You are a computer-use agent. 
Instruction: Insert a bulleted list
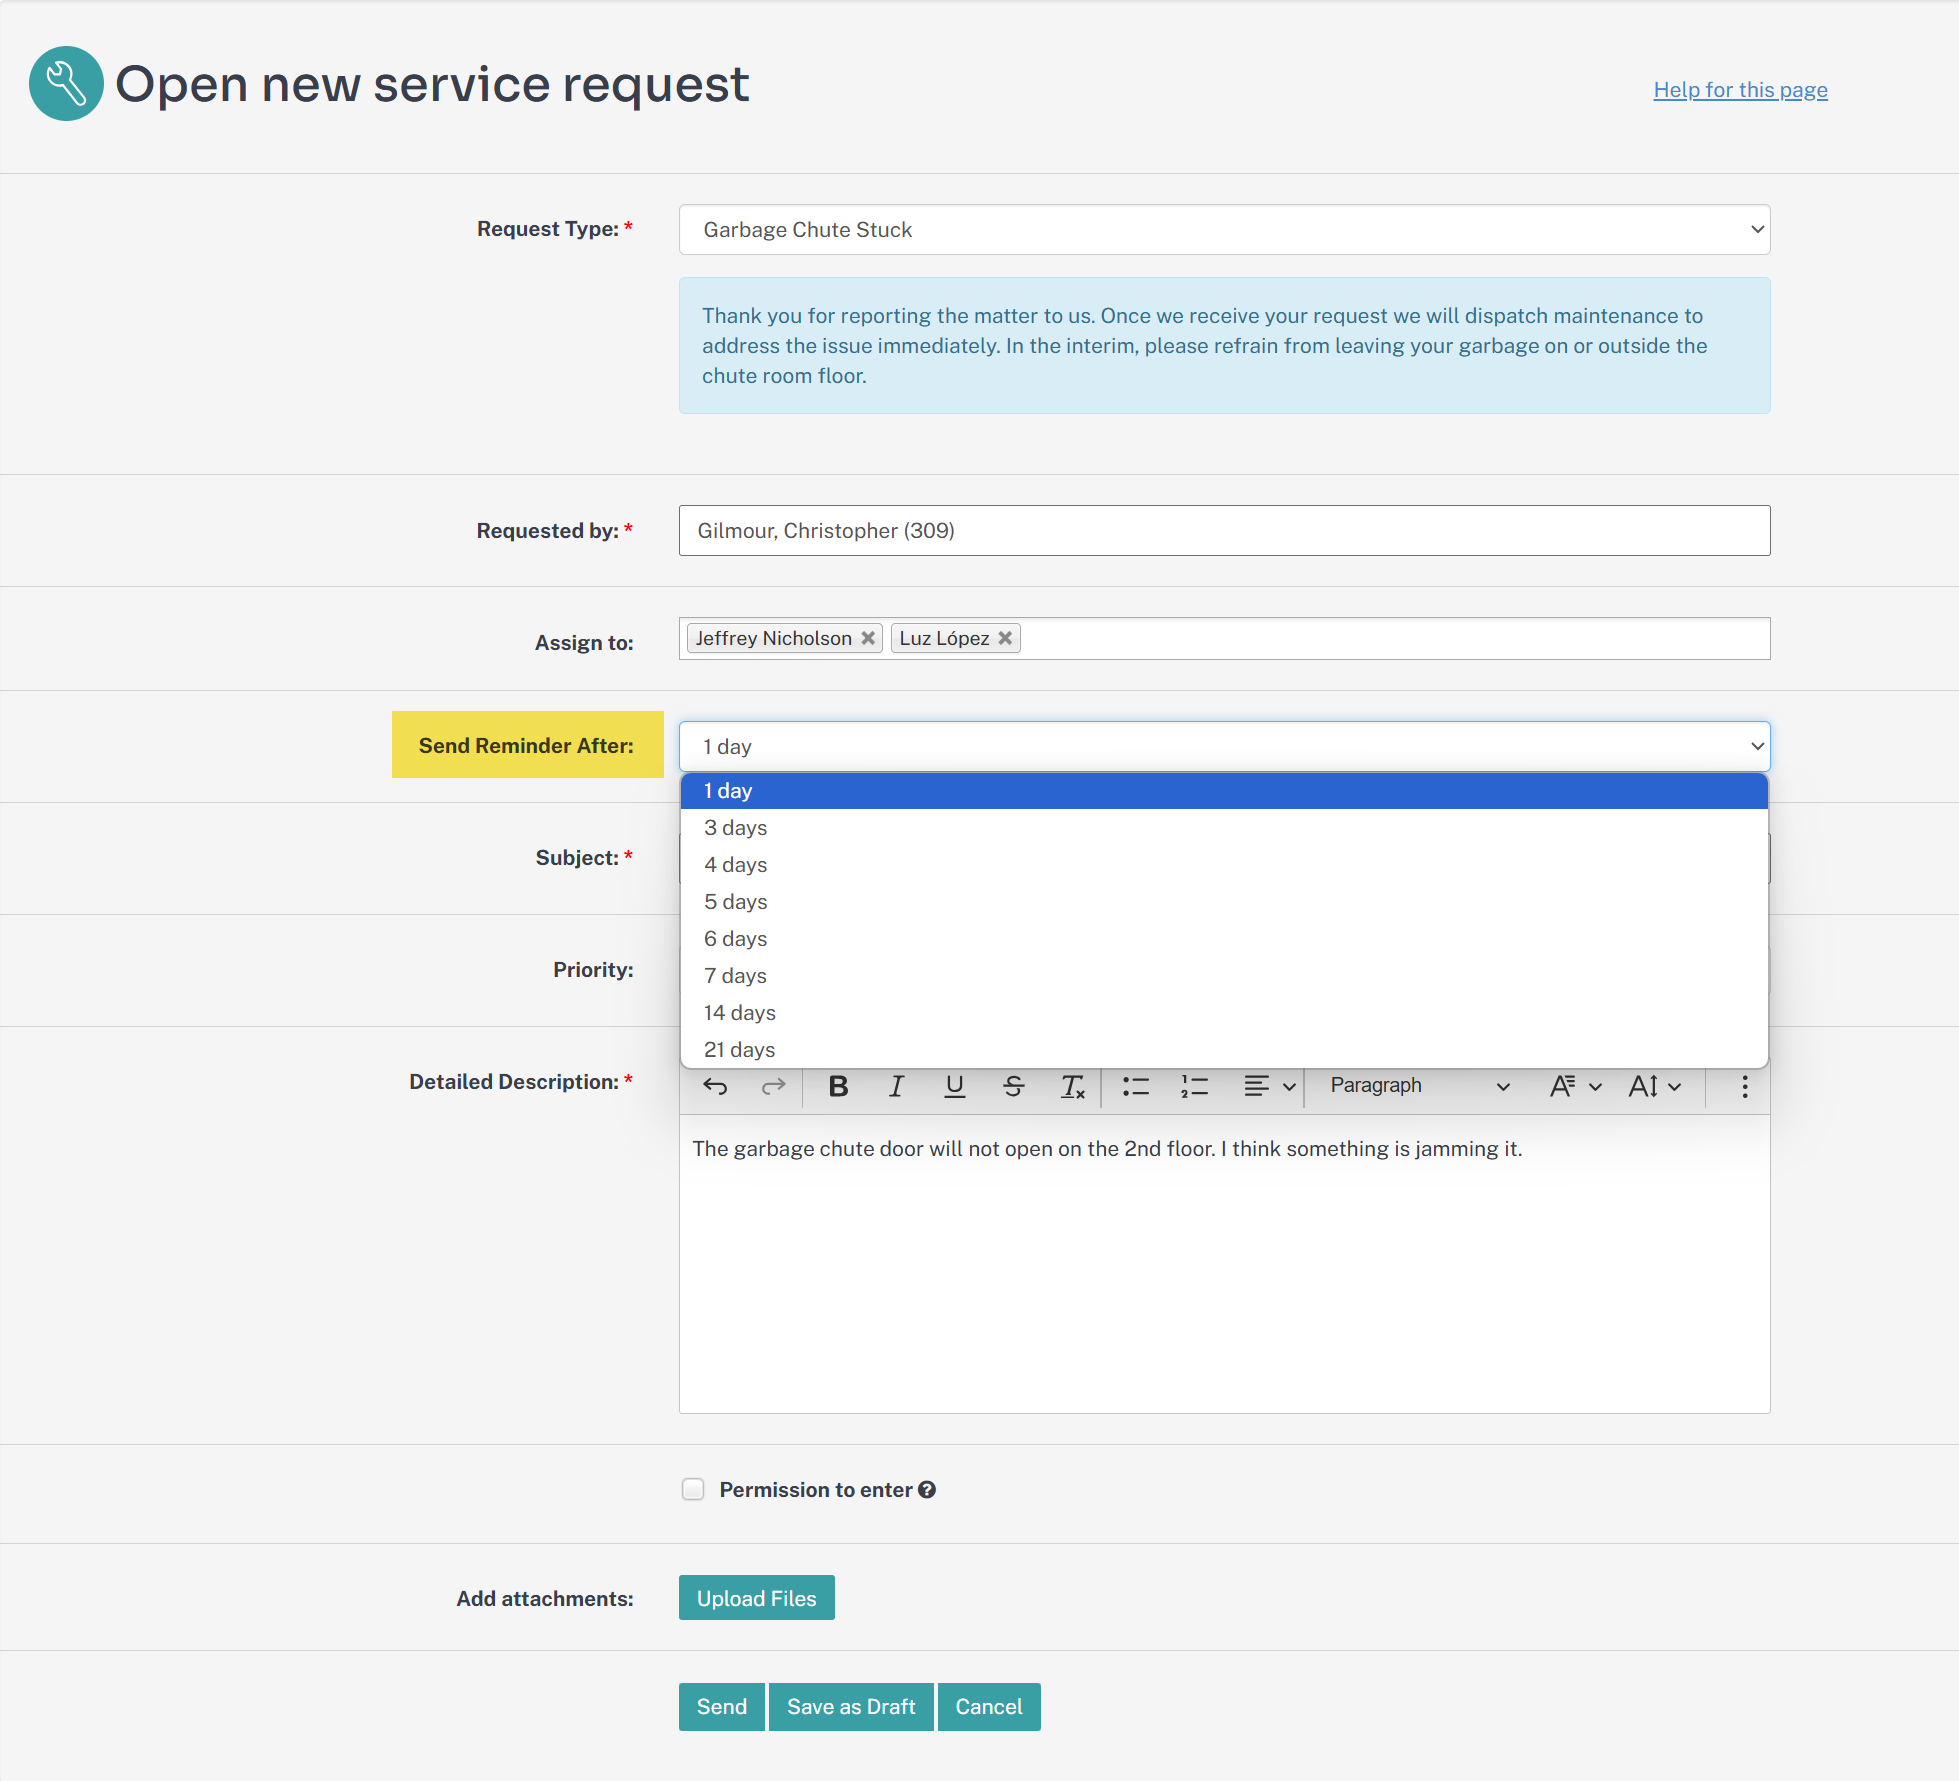click(1136, 1086)
